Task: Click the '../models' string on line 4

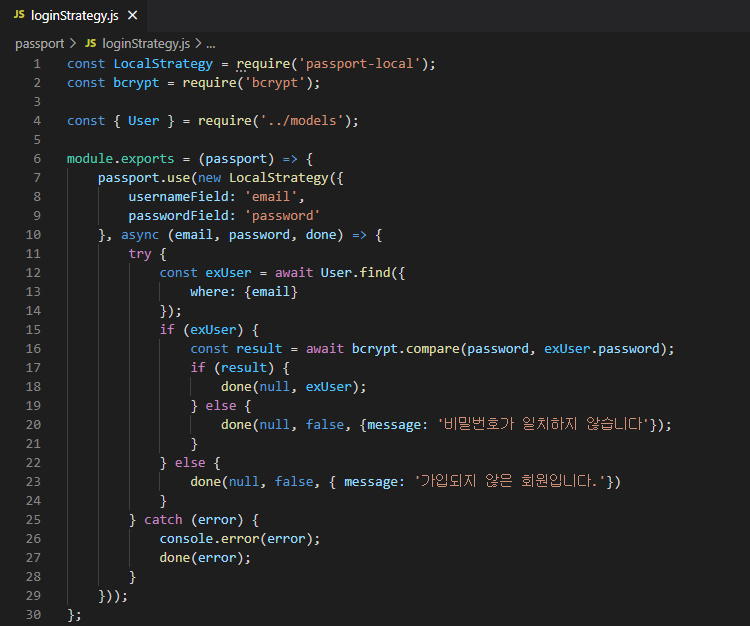Action: (x=302, y=121)
